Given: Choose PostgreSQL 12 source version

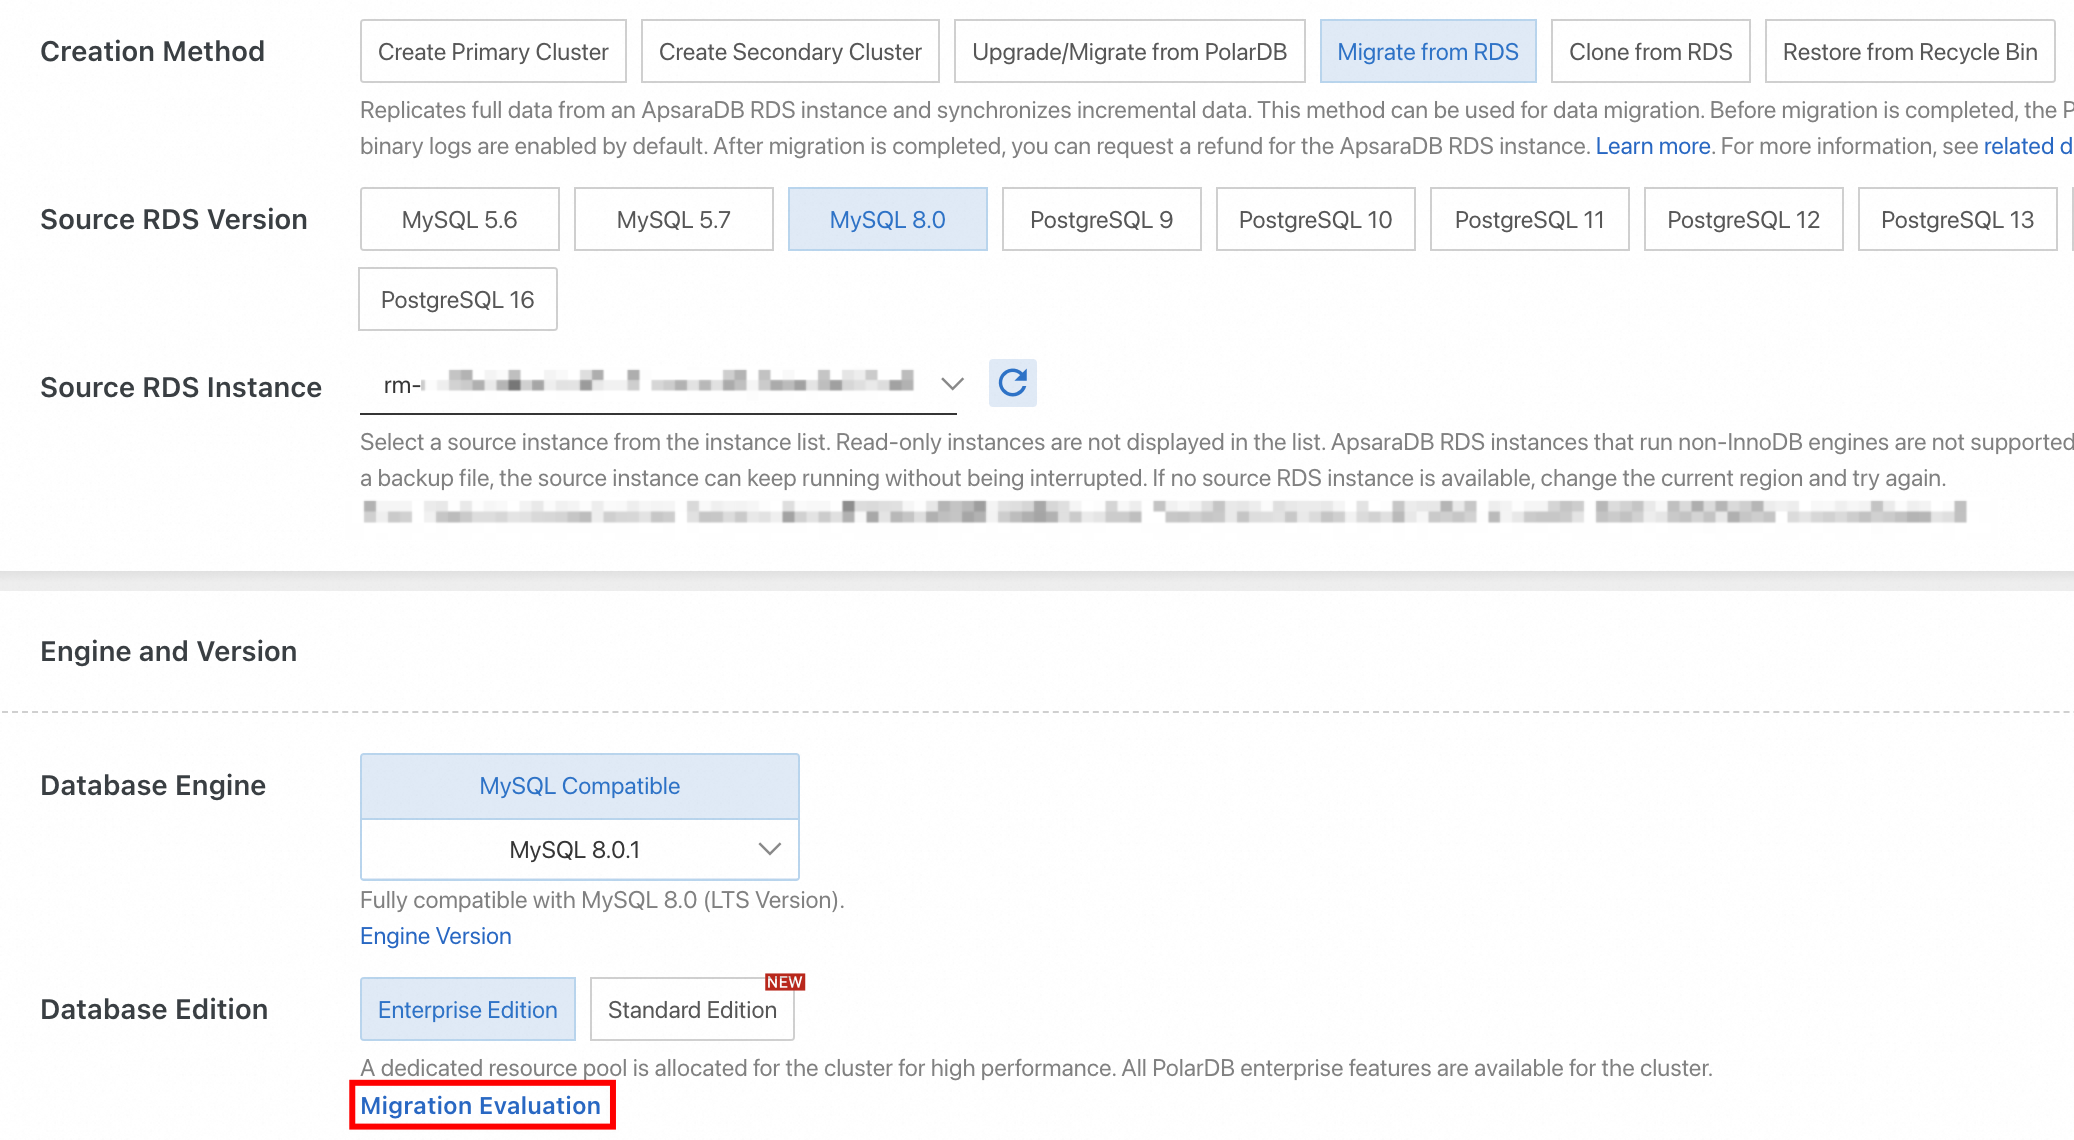Looking at the screenshot, I should [x=1743, y=220].
